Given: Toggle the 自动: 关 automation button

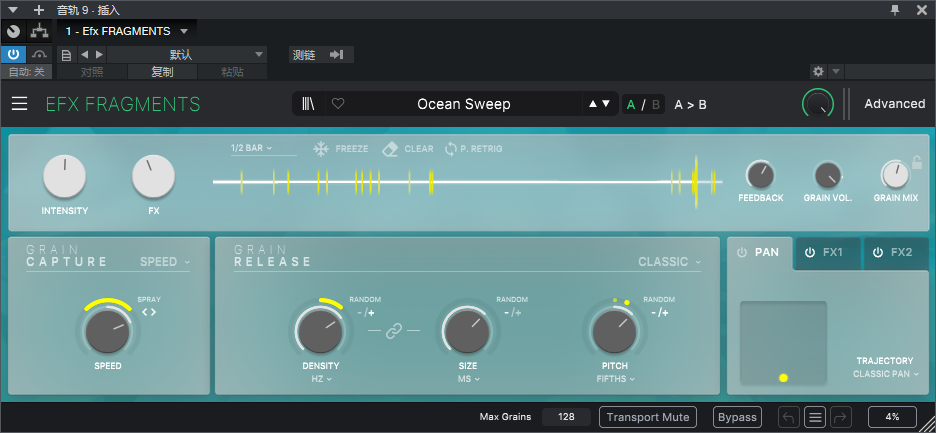Looking at the screenshot, I should click(x=26, y=72).
